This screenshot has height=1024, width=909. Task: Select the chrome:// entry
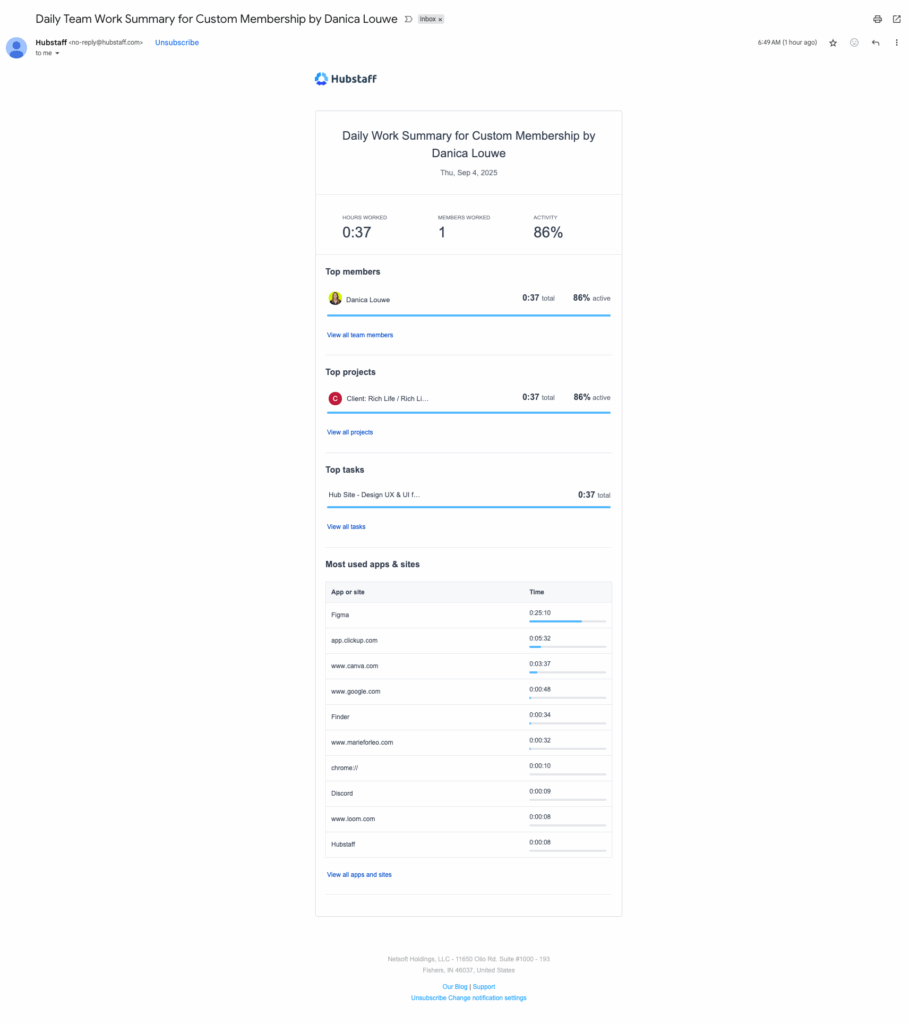coord(344,768)
